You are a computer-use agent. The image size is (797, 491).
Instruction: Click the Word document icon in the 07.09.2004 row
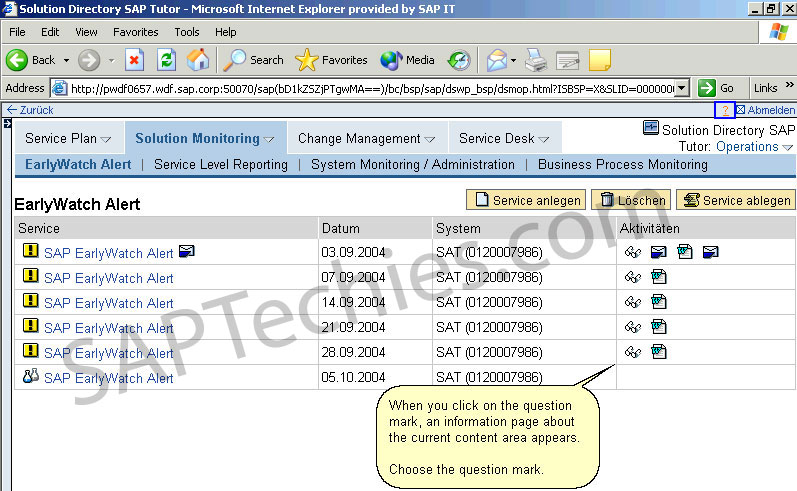(659, 277)
